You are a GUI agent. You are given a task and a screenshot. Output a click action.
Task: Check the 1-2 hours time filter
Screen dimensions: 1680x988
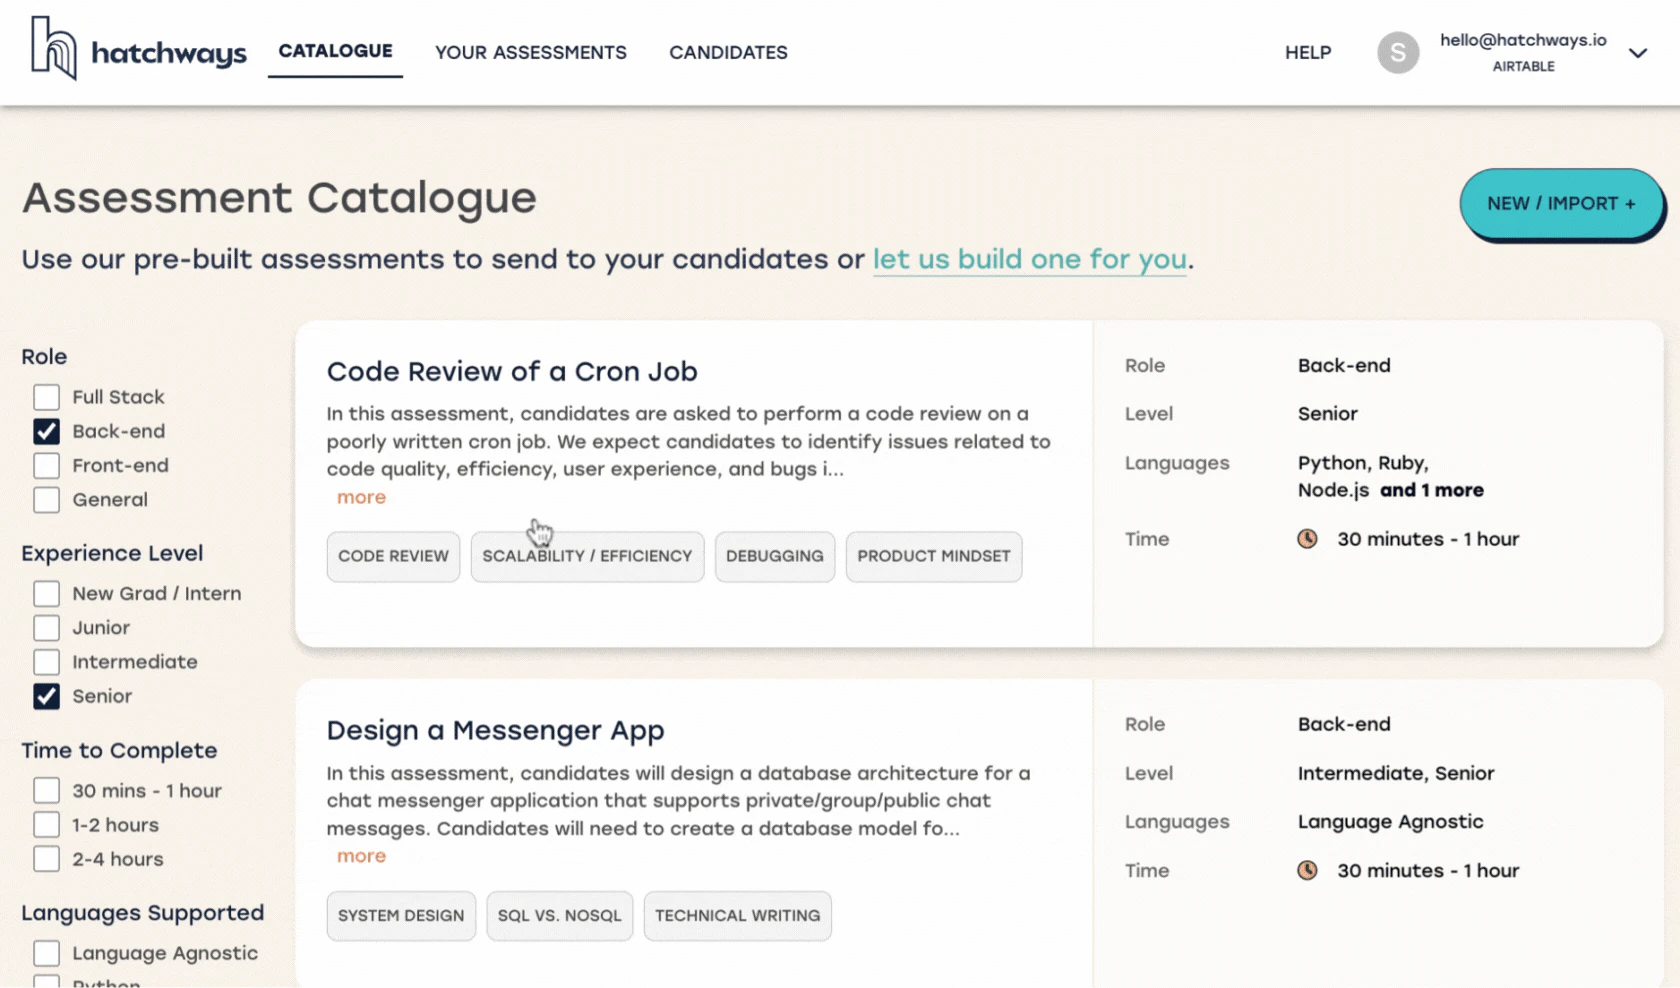pyautogui.click(x=47, y=825)
